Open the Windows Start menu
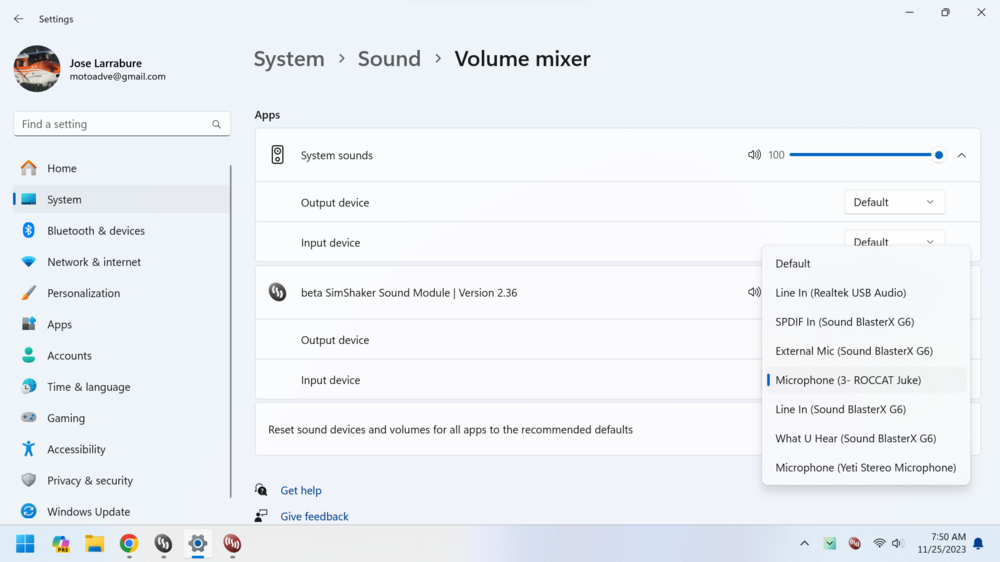 26,544
